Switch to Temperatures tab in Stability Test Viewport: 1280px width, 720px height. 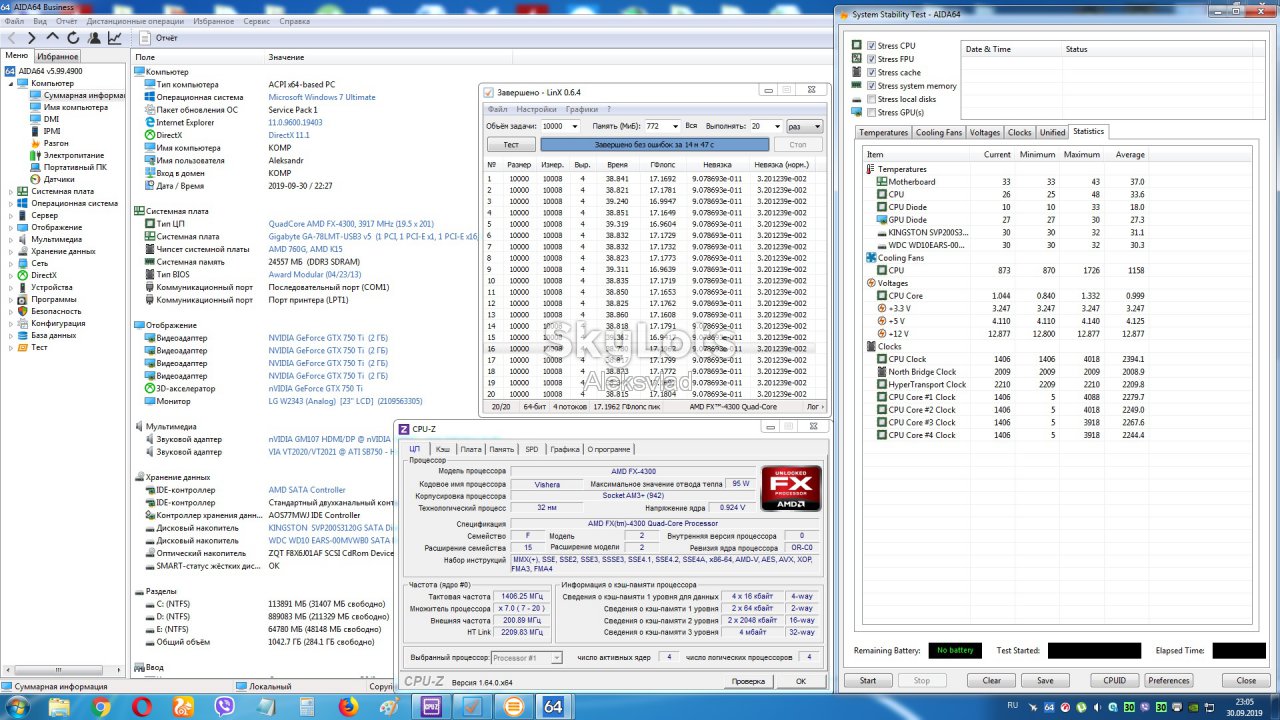pyautogui.click(x=883, y=132)
